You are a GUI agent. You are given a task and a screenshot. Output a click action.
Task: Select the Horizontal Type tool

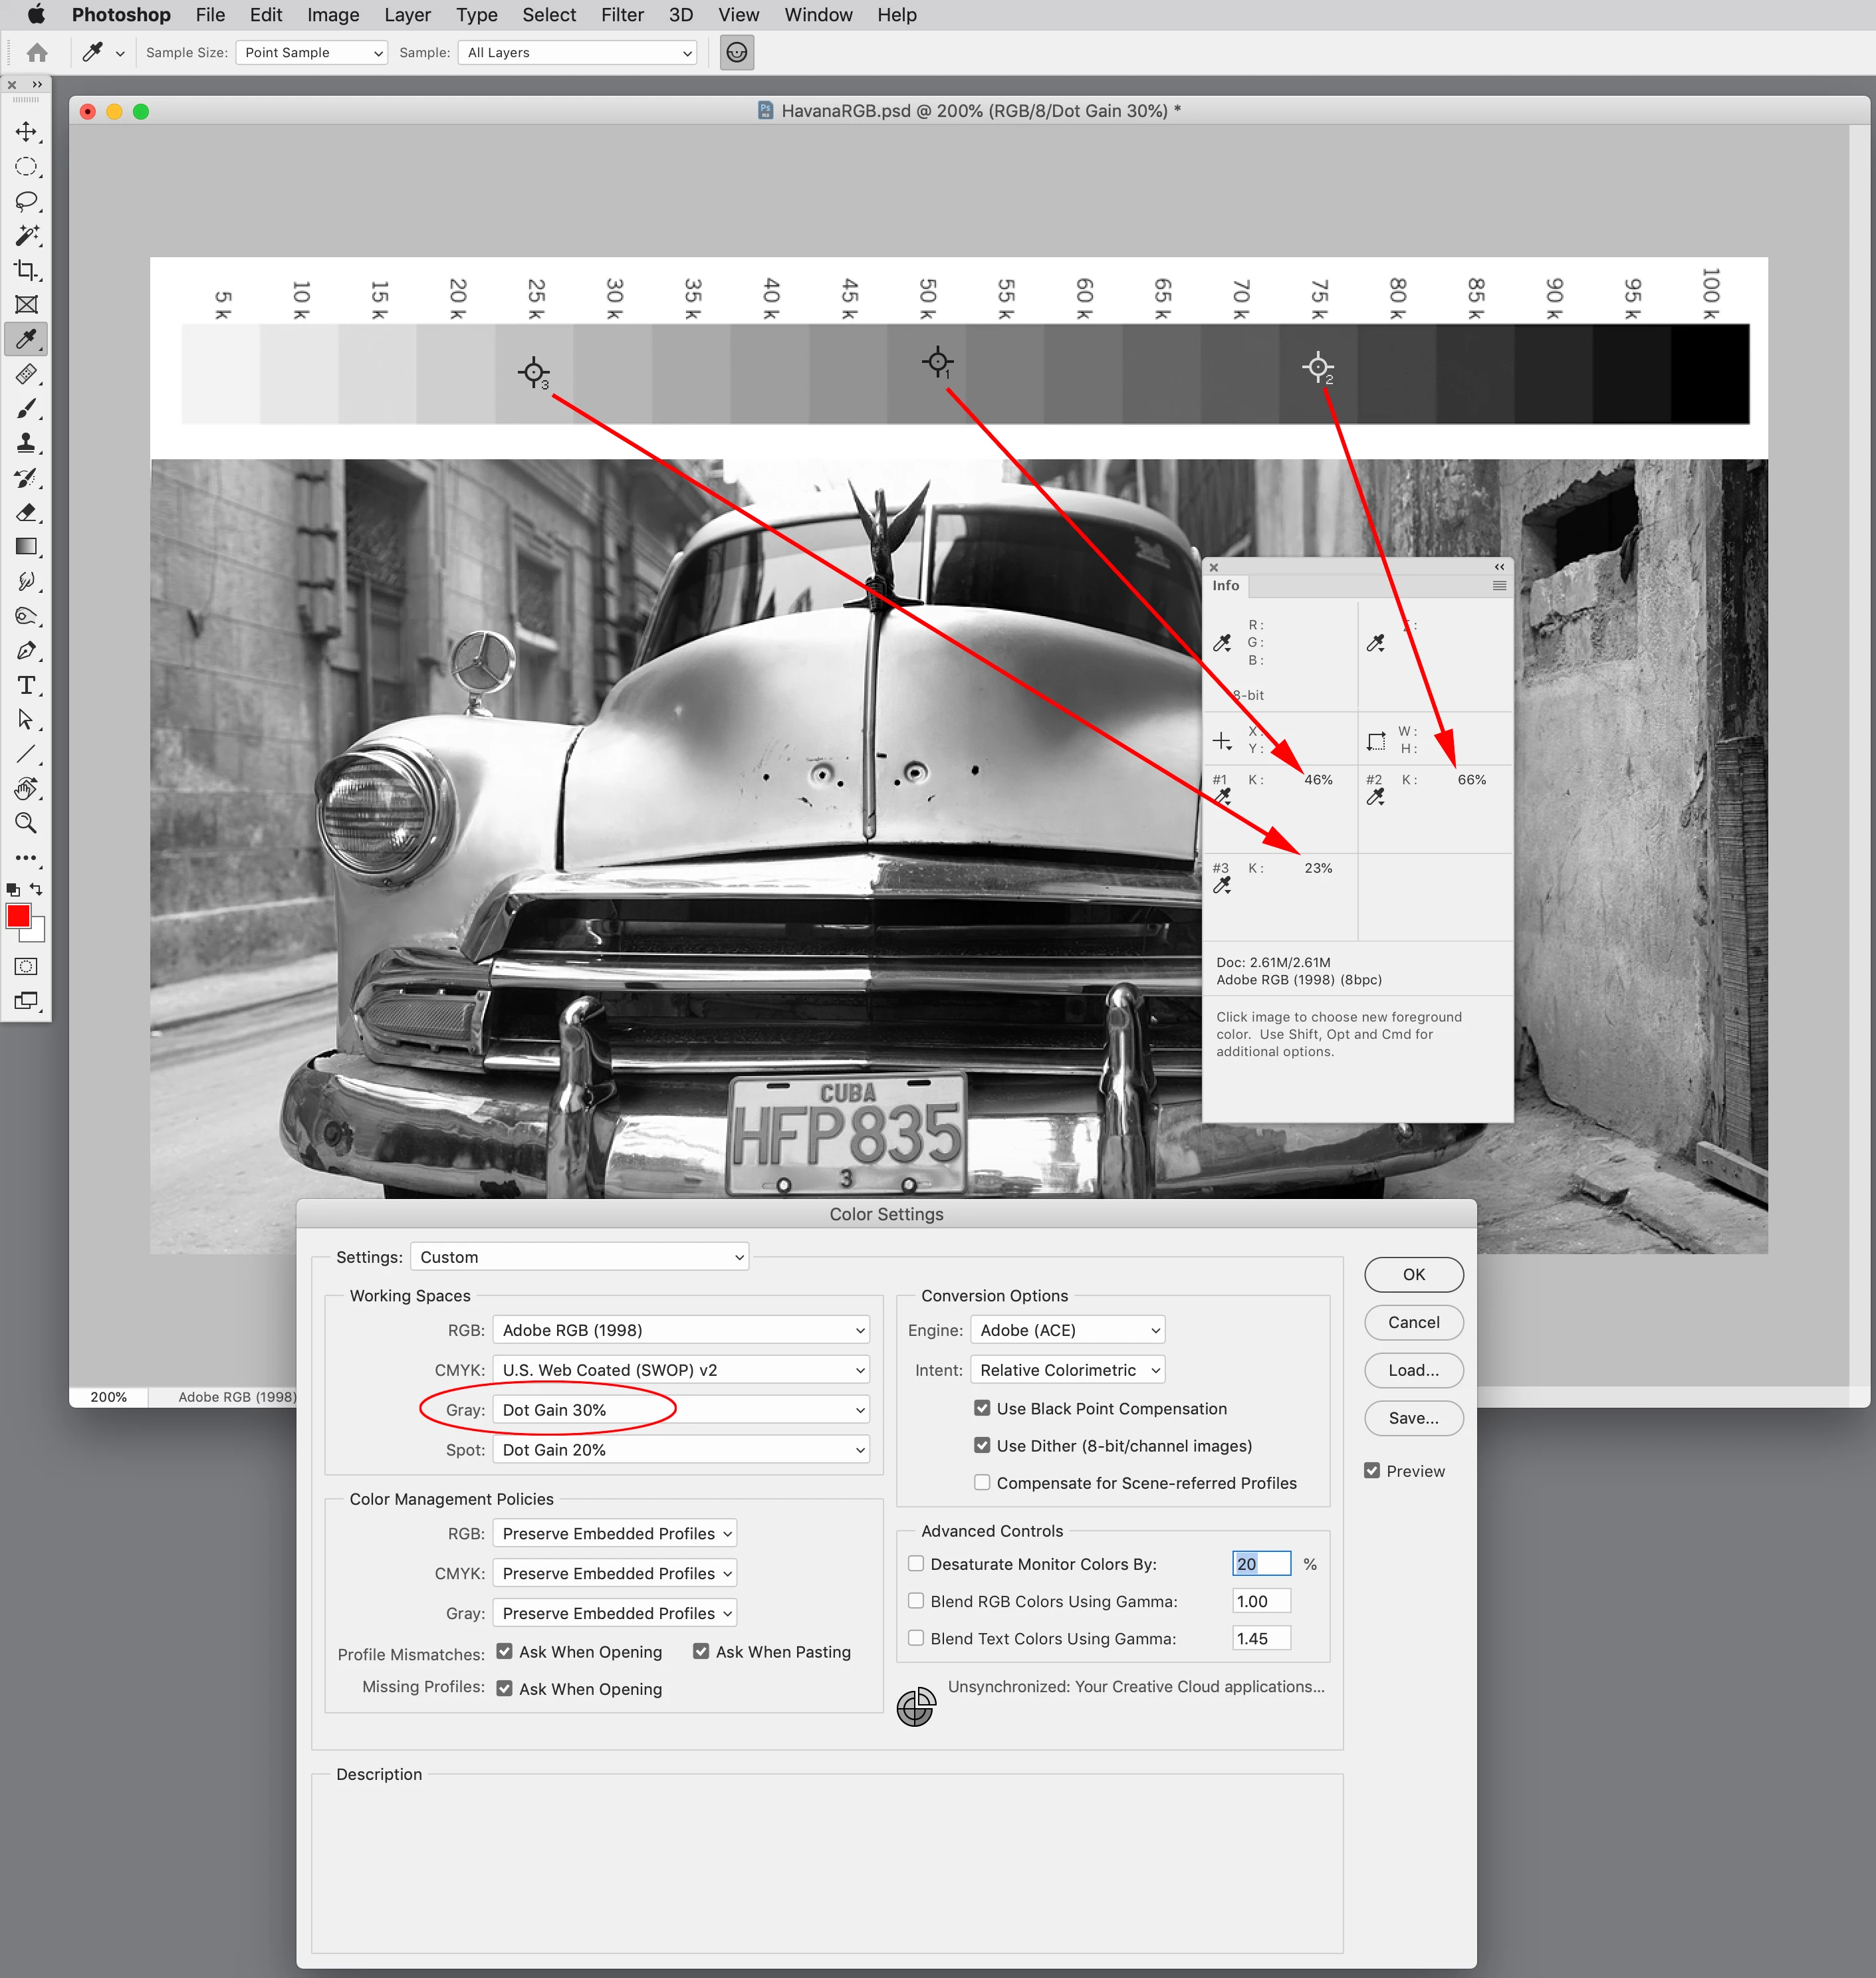tap(26, 685)
